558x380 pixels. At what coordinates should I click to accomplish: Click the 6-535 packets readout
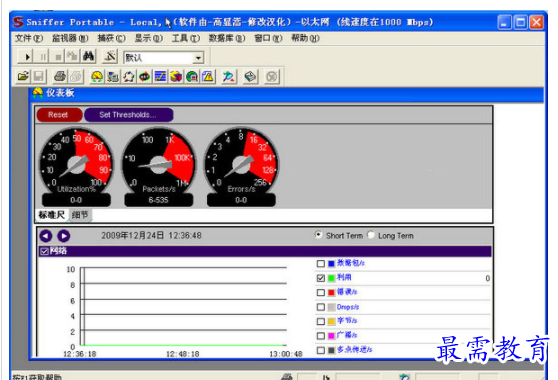[158, 200]
